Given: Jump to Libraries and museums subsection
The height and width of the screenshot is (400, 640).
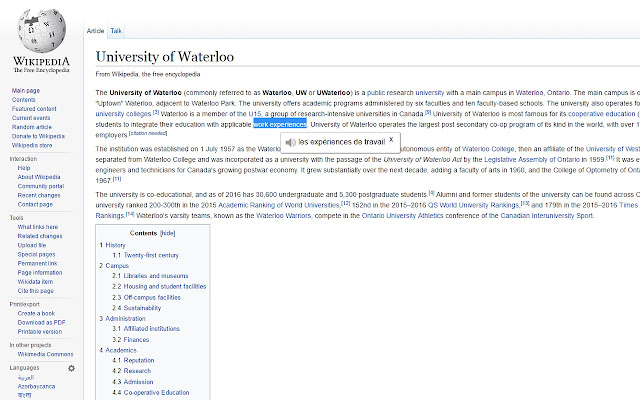Looking at the screenshot, I should coord(156,276).
